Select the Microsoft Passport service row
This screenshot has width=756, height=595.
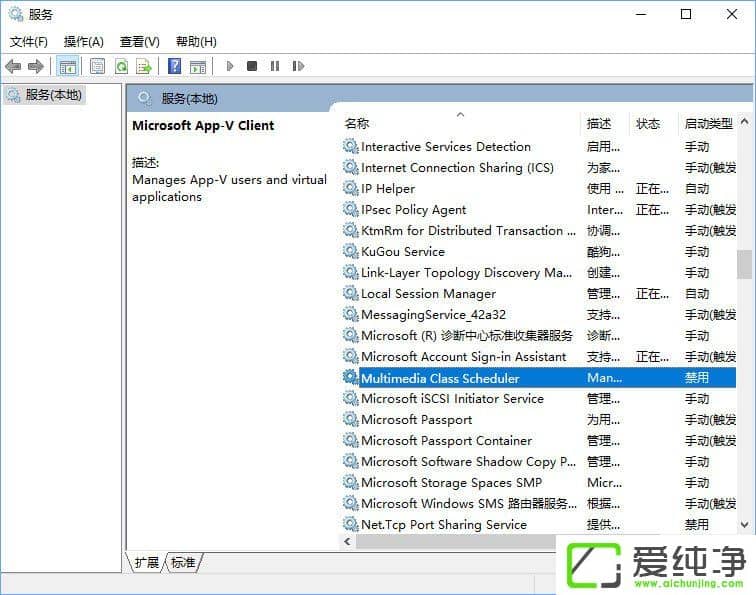(x=539, y=419)
